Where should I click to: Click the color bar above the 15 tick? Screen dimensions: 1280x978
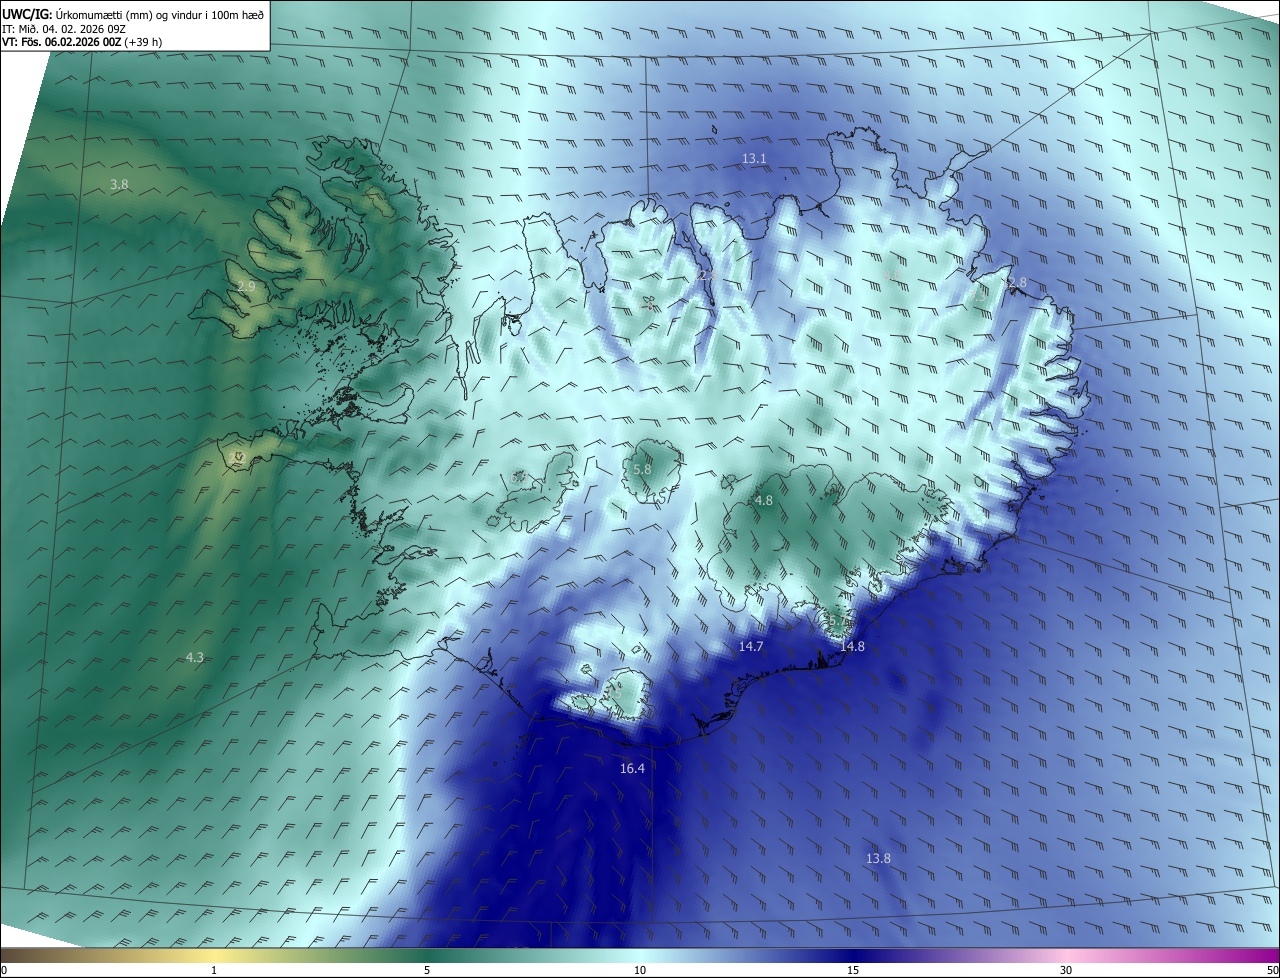point(853,956)
